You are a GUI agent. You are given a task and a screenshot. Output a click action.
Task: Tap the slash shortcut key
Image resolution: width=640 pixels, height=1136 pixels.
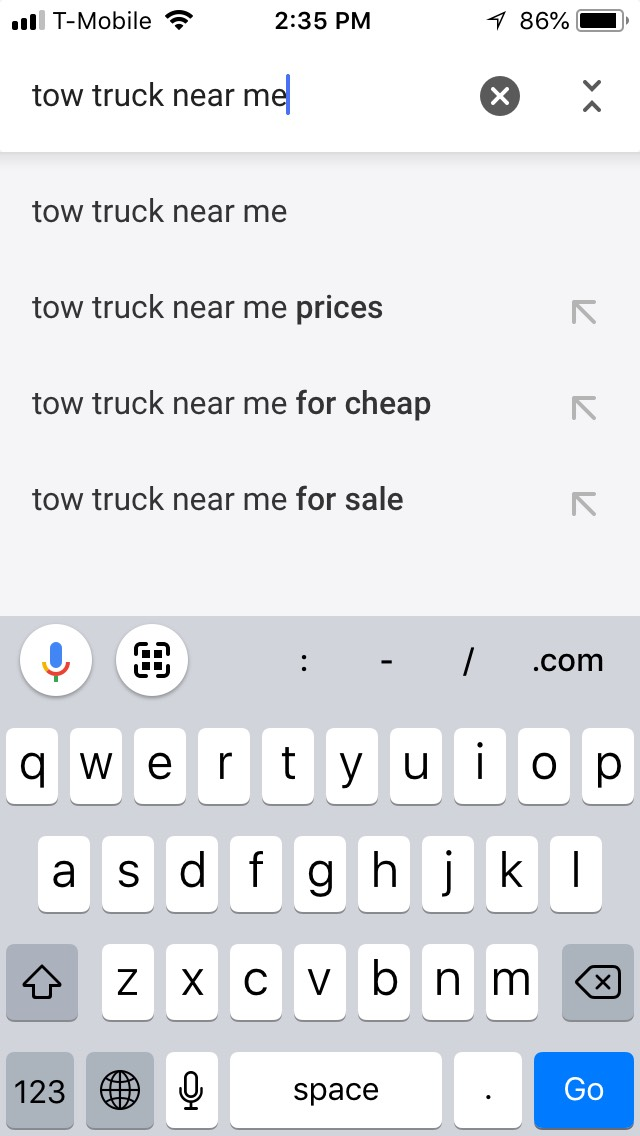[467, 660]
